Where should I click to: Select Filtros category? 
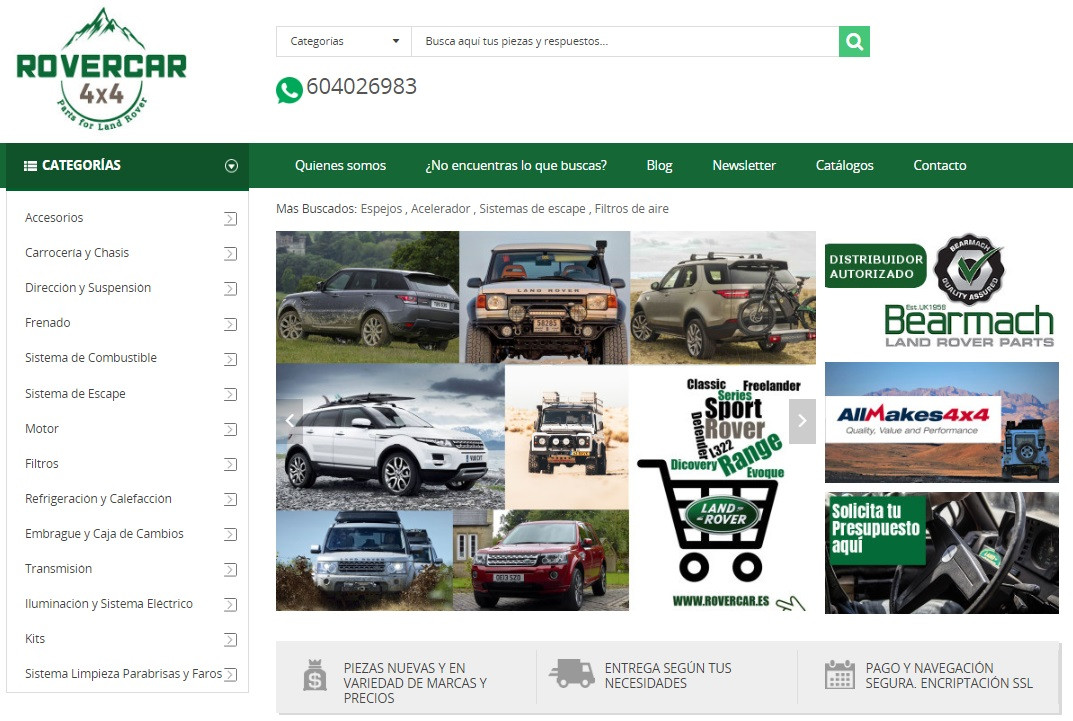(x=42, y=463)
